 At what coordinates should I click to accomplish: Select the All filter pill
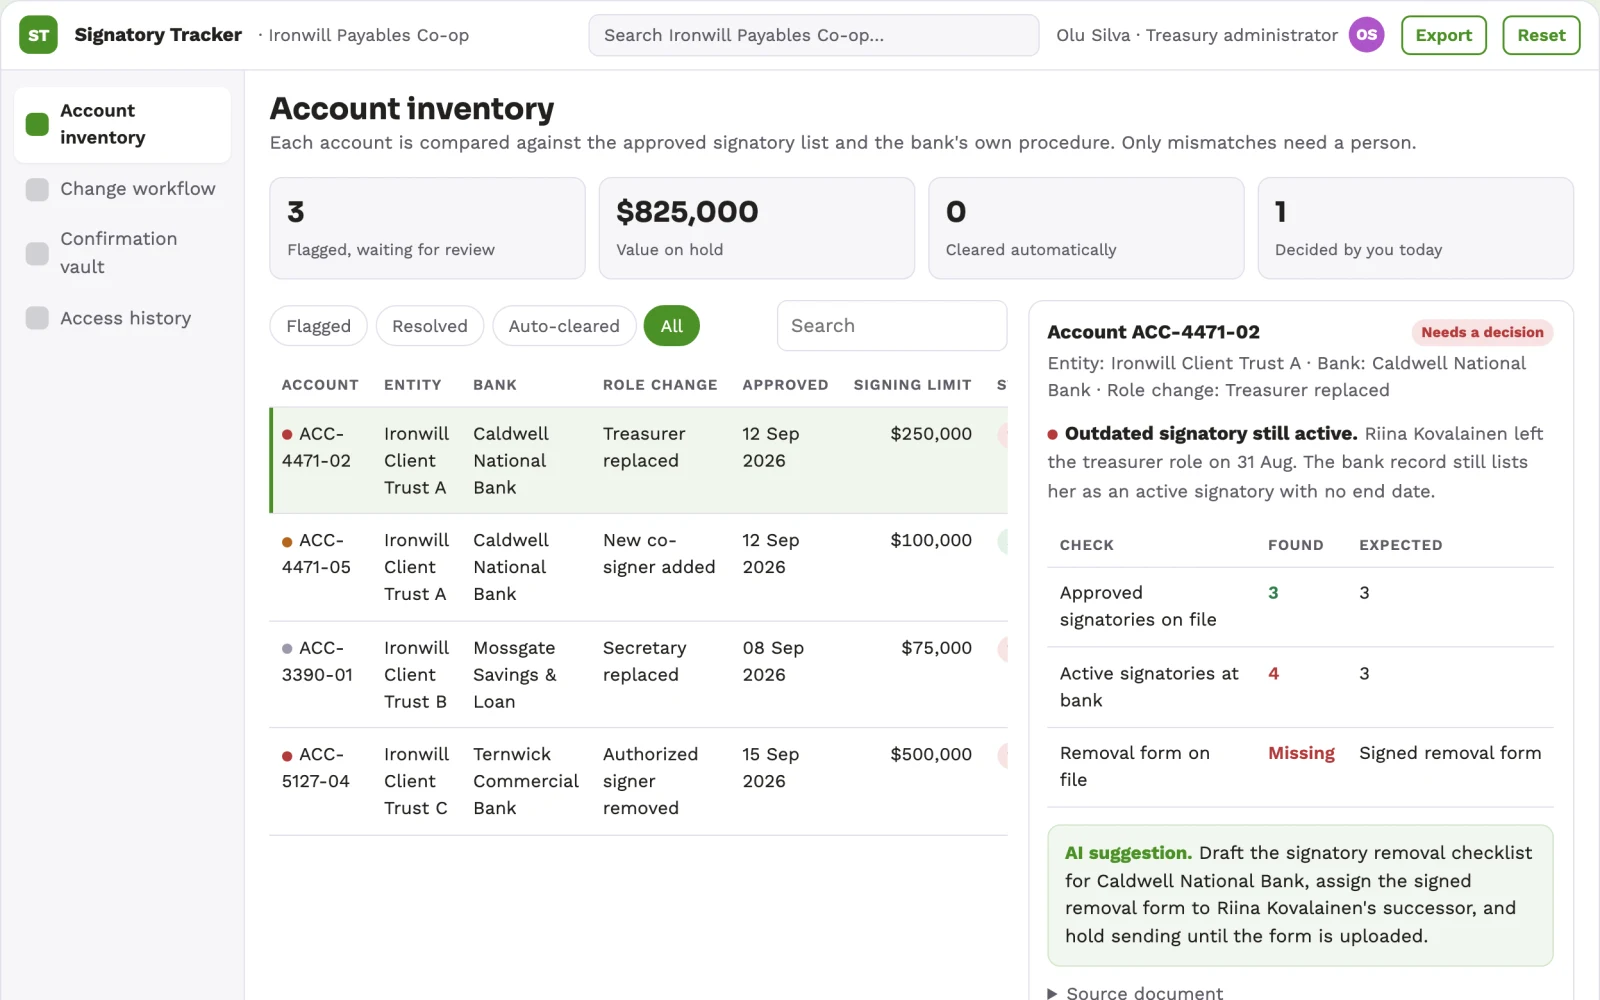coord(671,326)
